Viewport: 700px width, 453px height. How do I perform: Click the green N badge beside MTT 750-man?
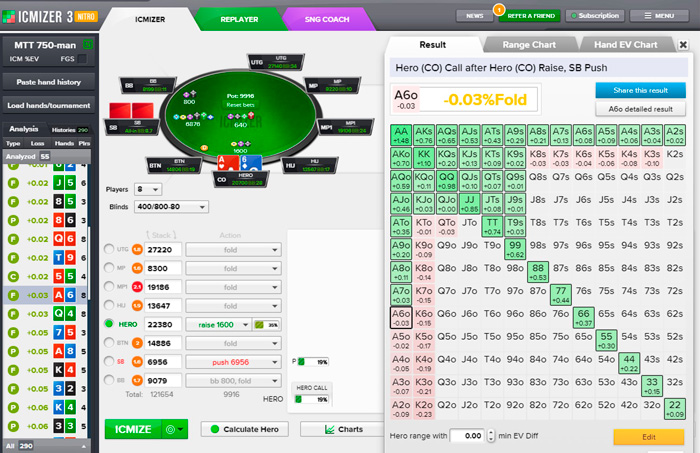(88, 45)
